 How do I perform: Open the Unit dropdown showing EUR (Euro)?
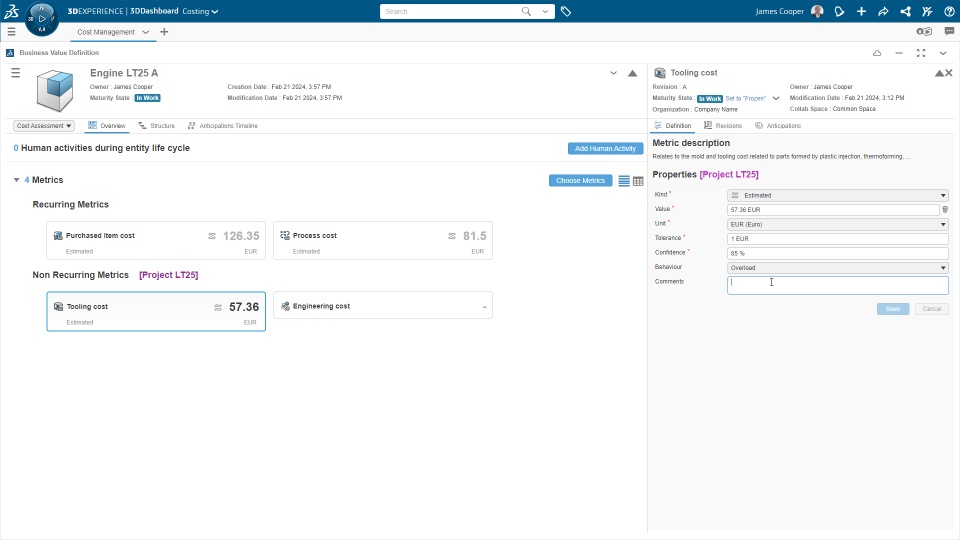pos(838,224)
